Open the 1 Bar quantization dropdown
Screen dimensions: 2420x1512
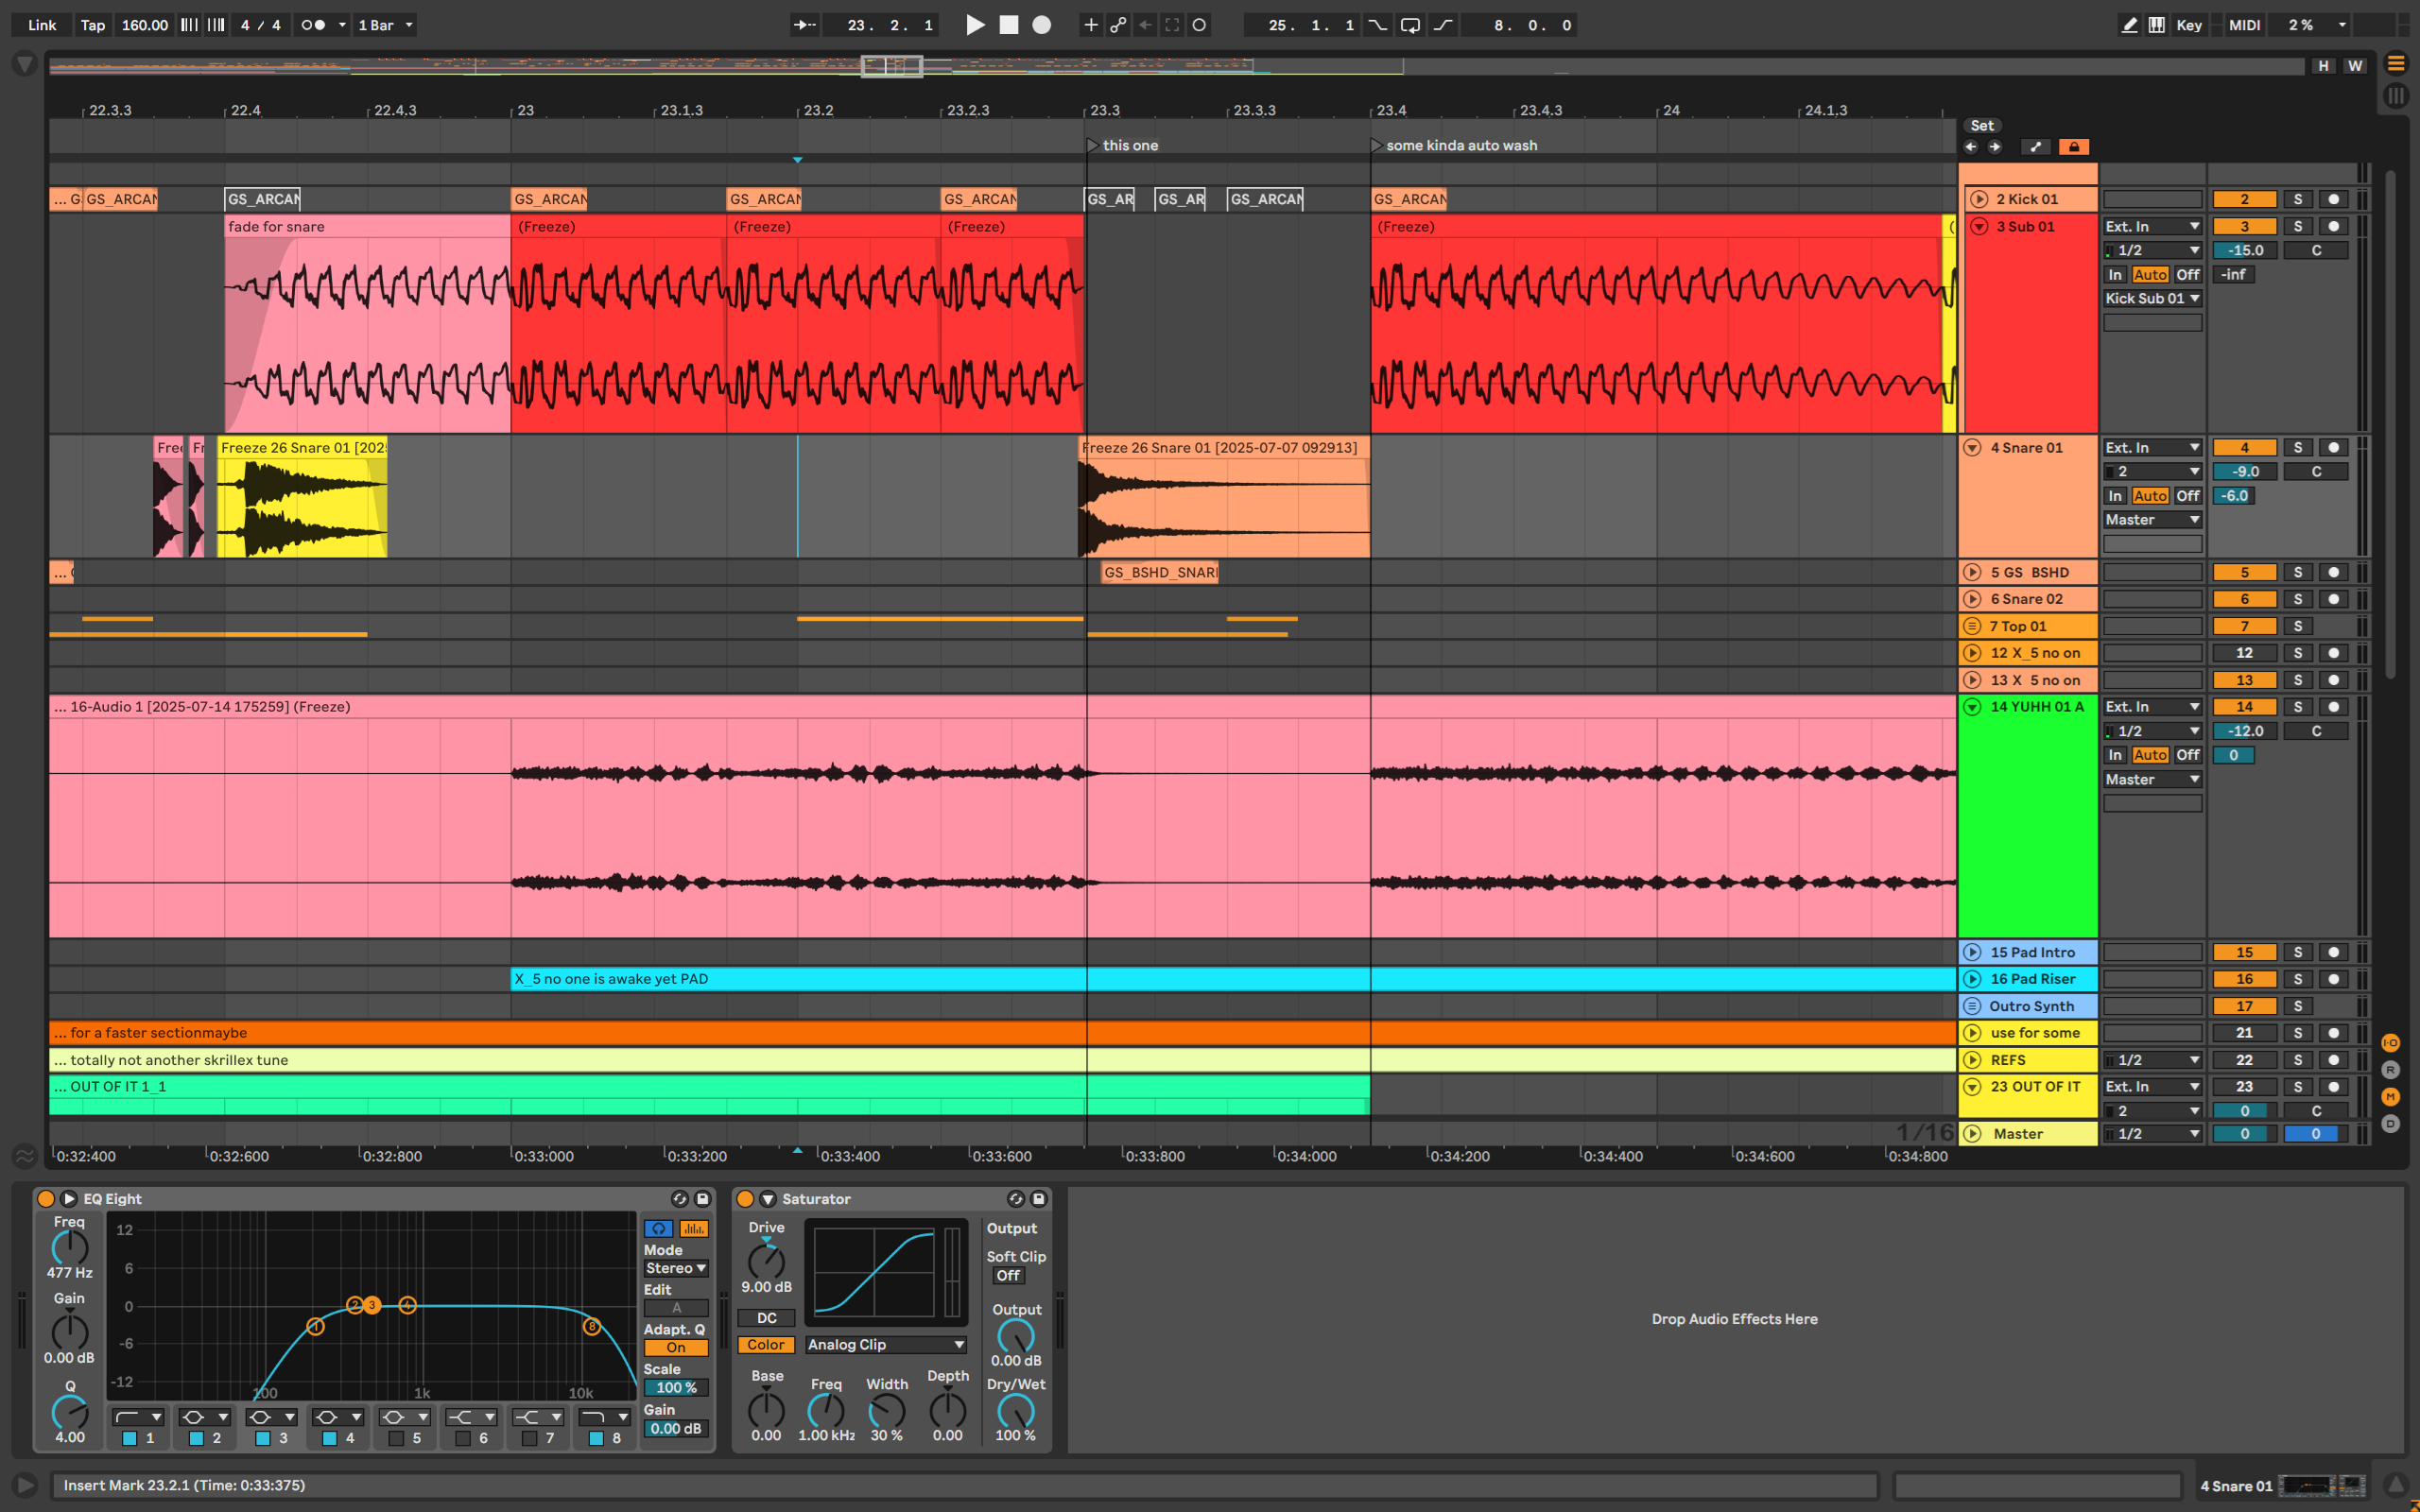pos(385,25)
